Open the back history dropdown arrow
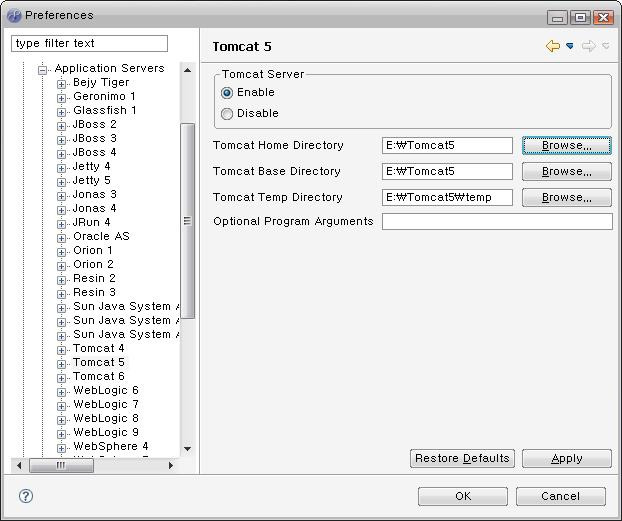This screenshot has width=622, height=521. (x=570, y=46)
